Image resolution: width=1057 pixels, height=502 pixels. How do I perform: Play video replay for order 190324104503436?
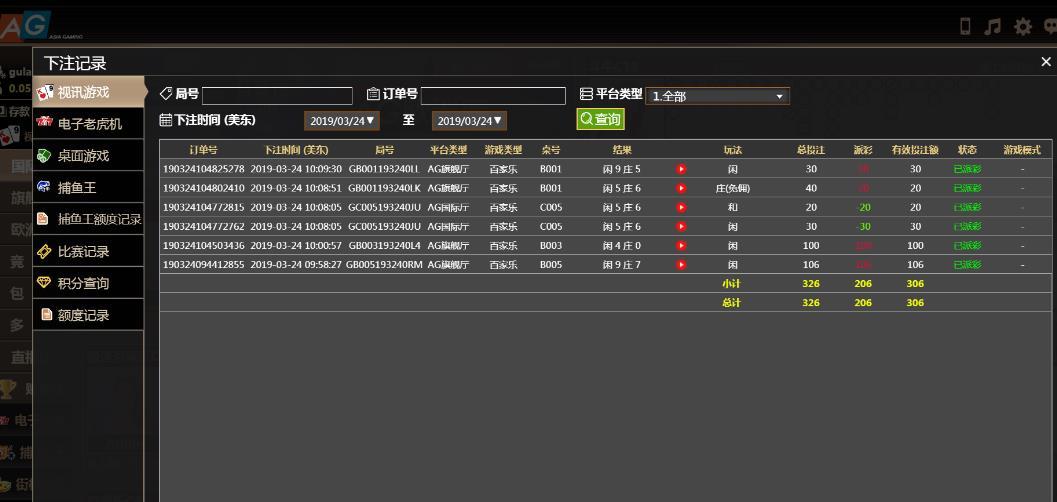pyautogui.click(x=681, y=246)
